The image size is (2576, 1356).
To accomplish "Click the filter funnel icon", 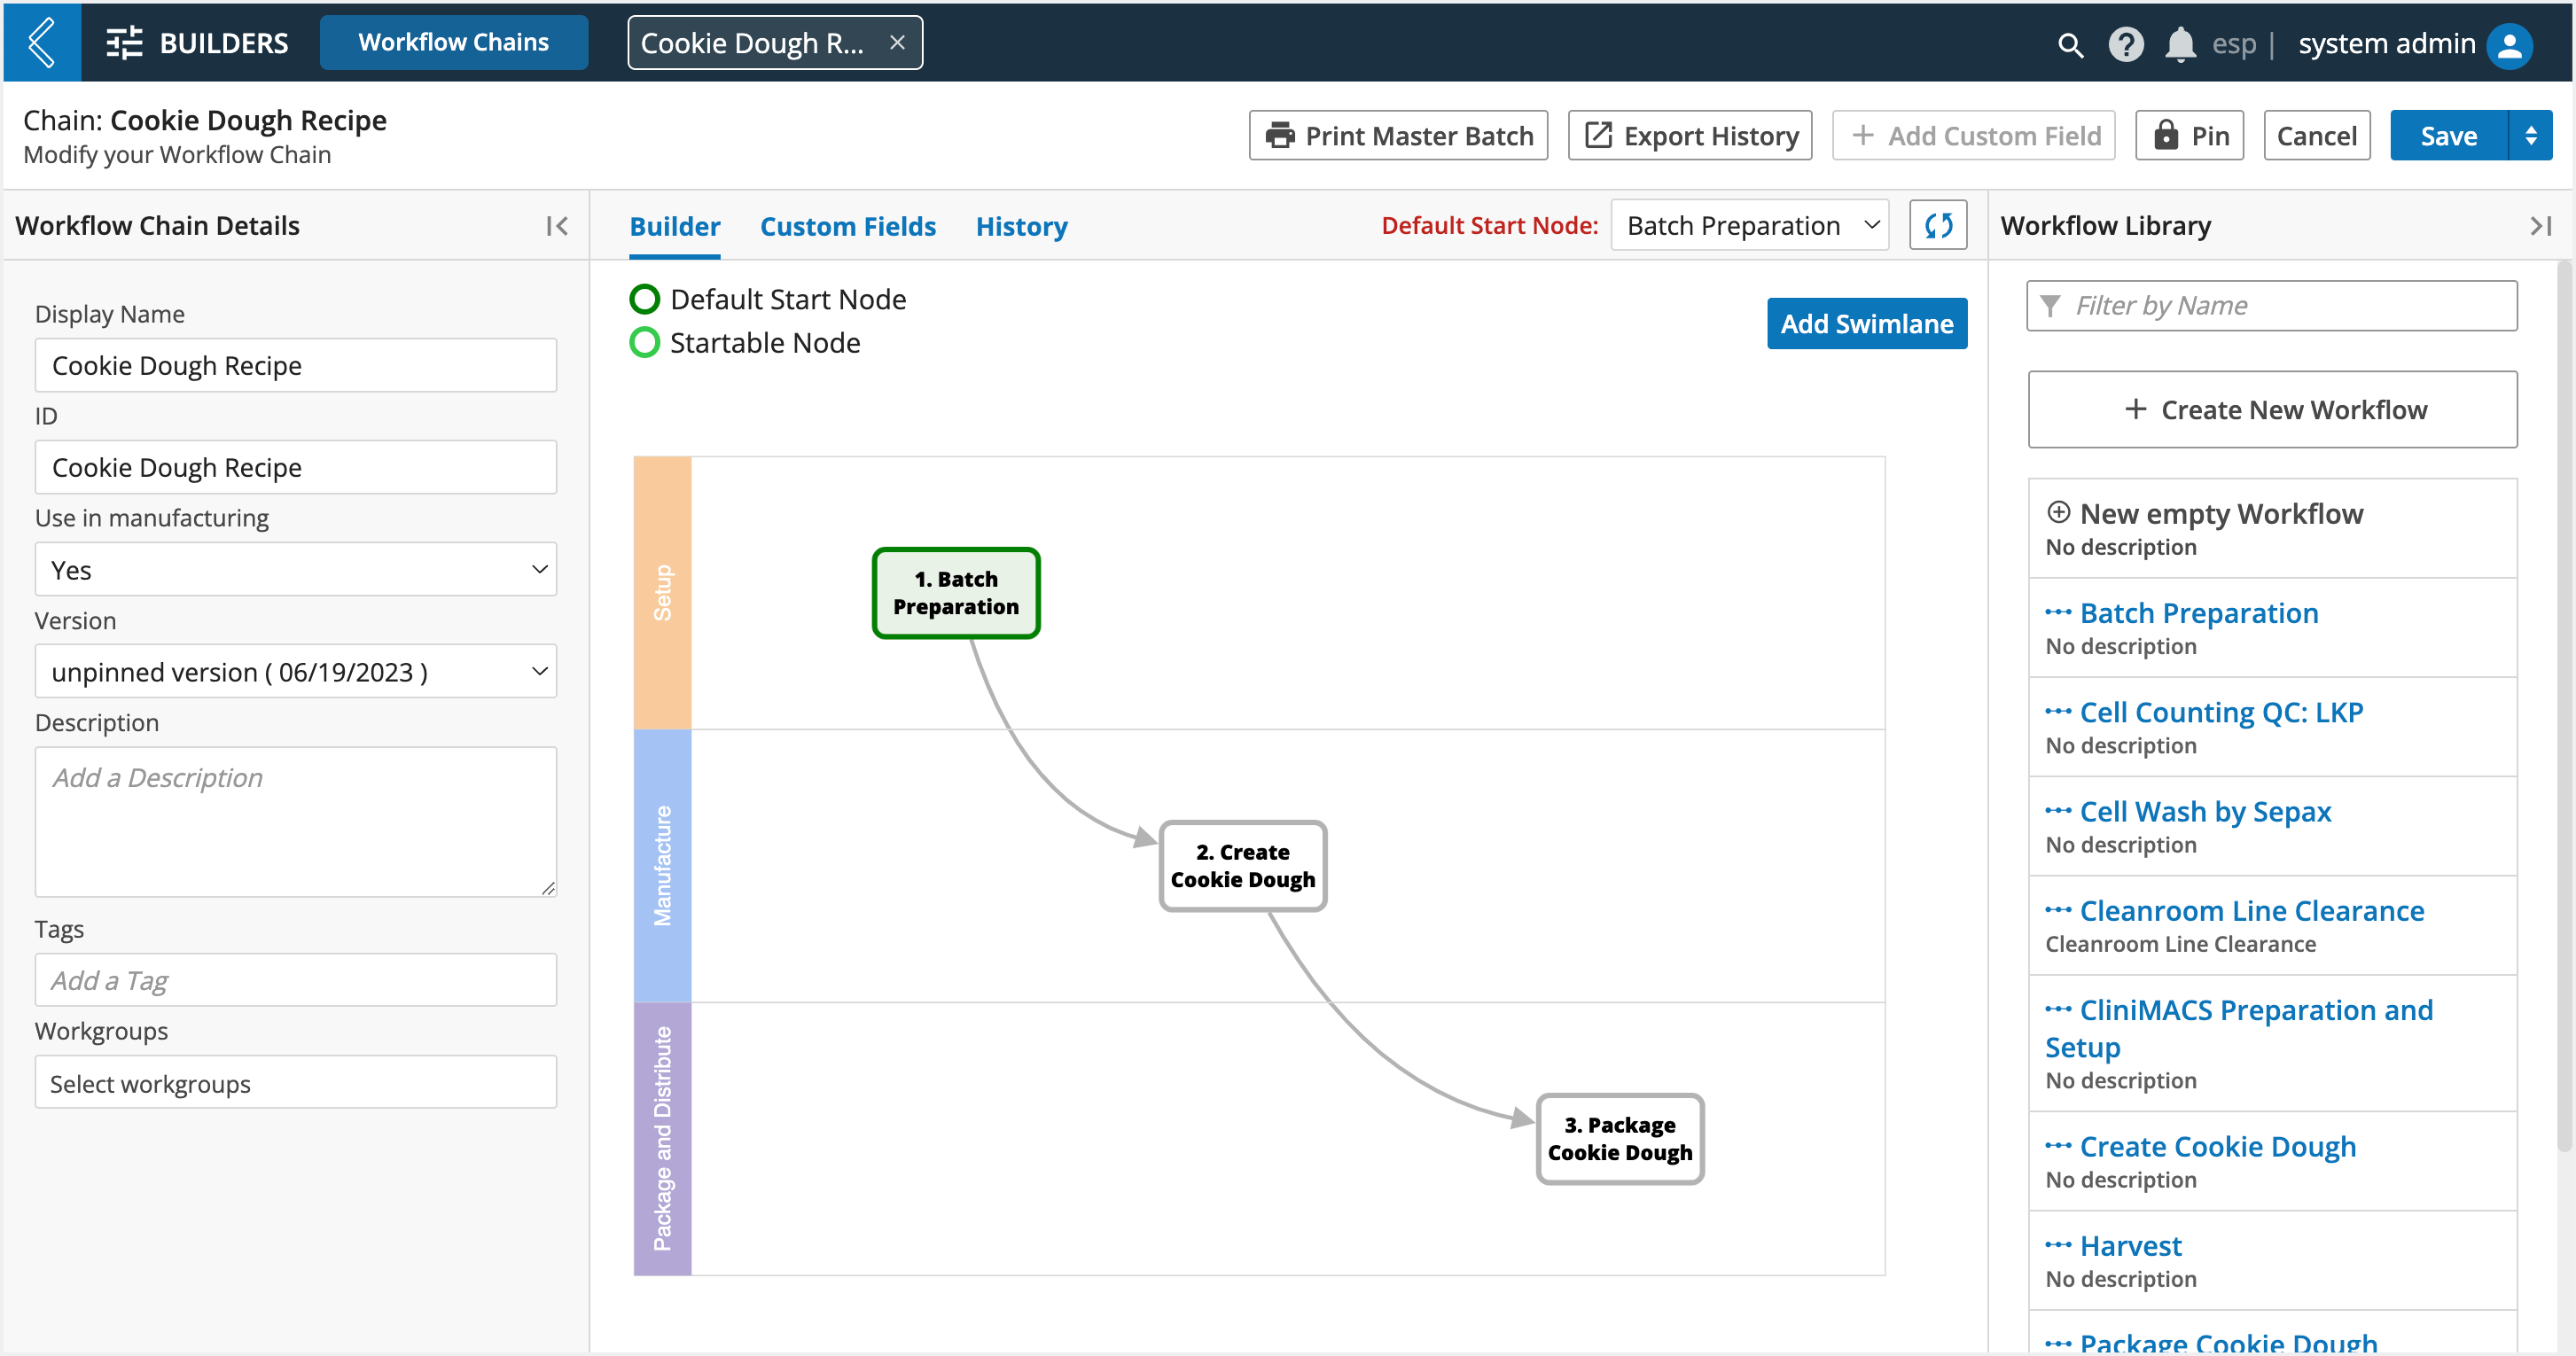I will 2050,305.
